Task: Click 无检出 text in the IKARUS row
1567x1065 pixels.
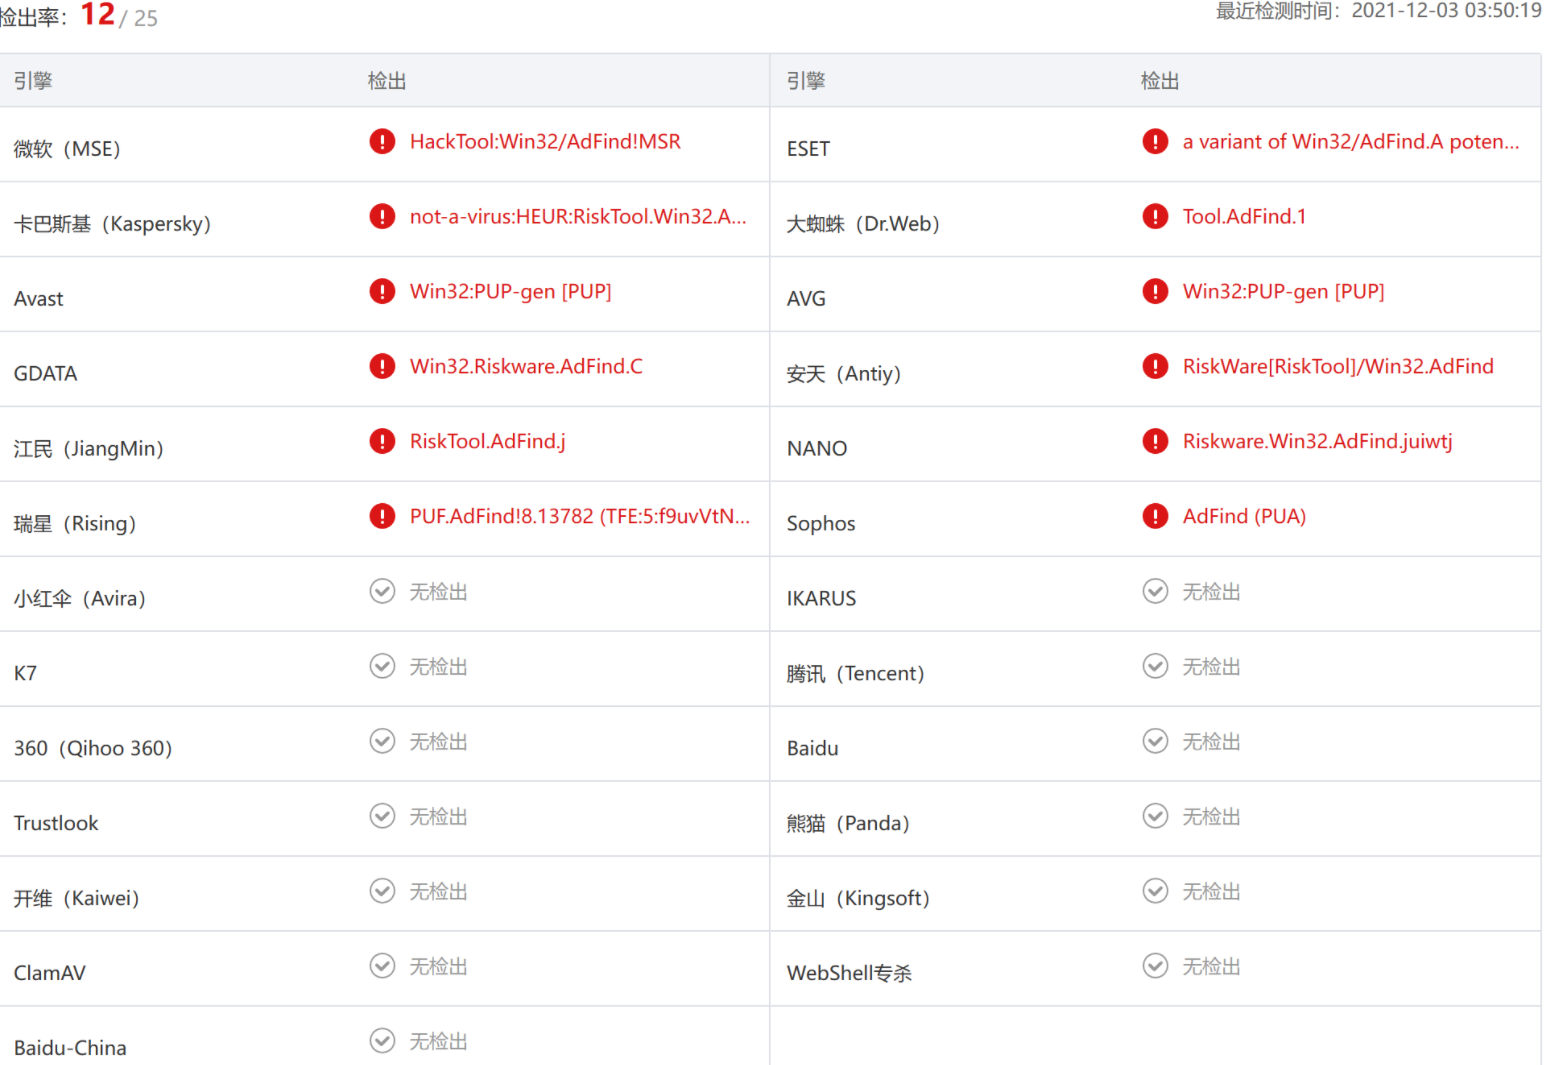Action: point(1211,592)
